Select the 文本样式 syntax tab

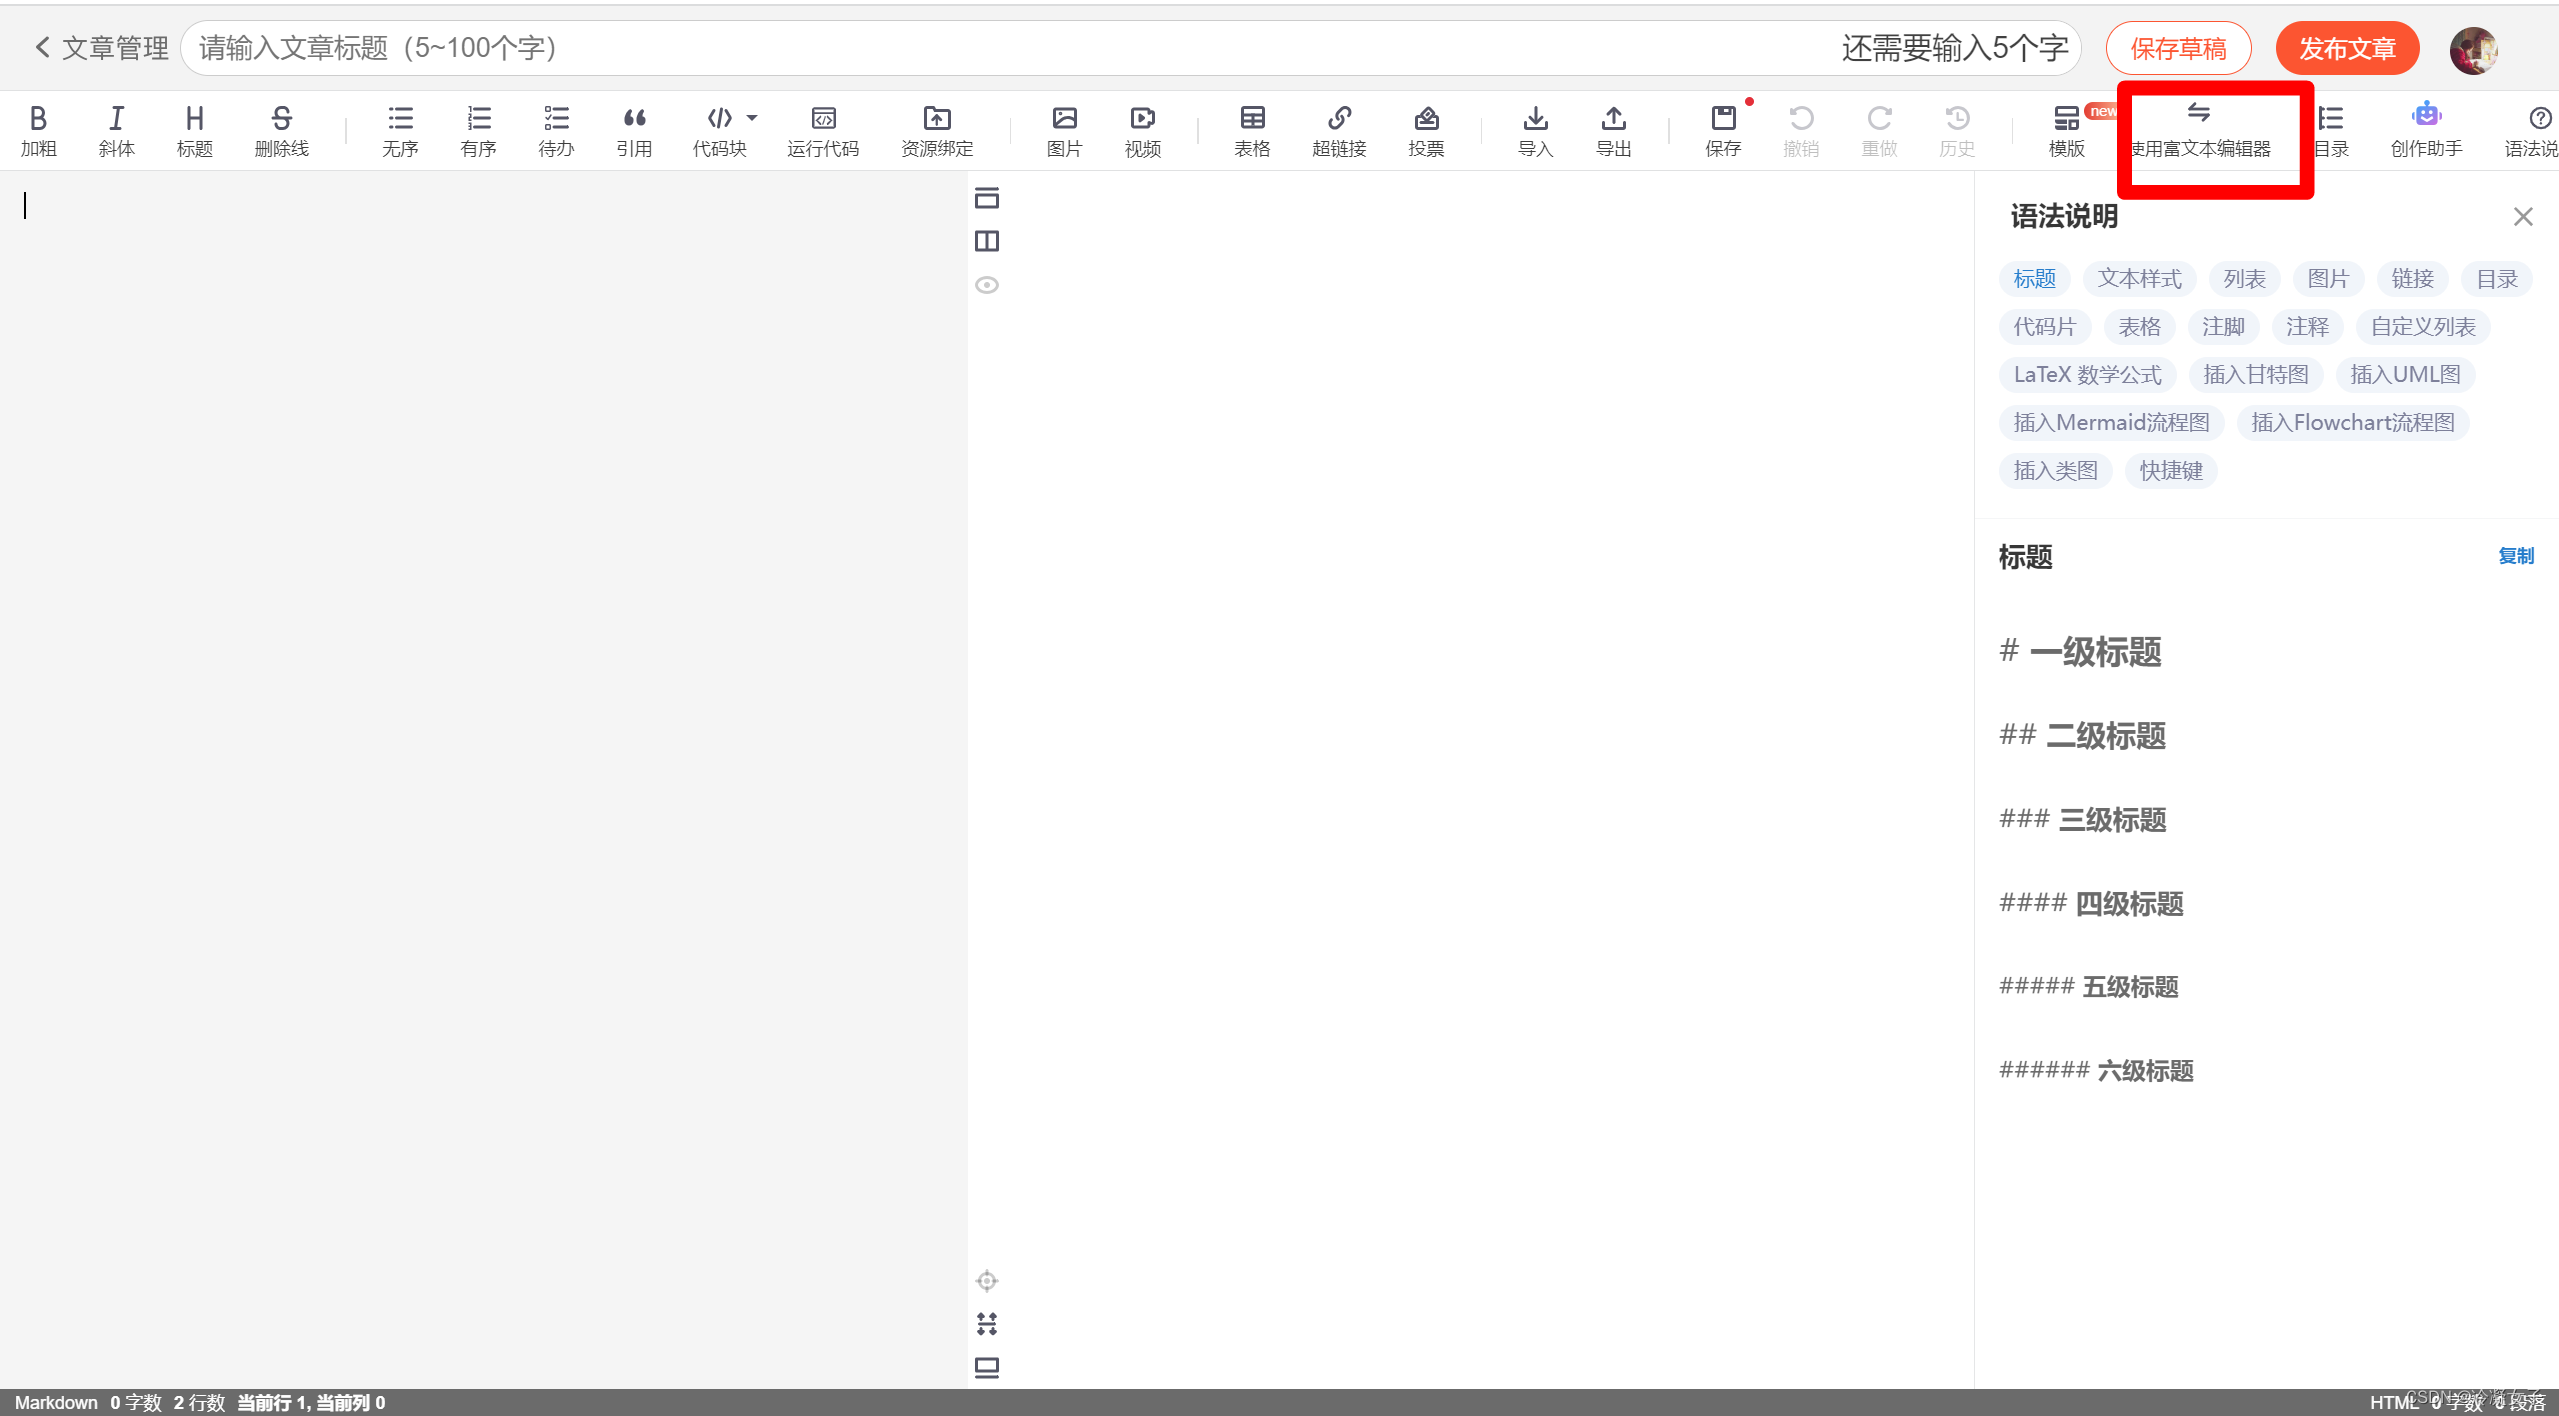2139,279
